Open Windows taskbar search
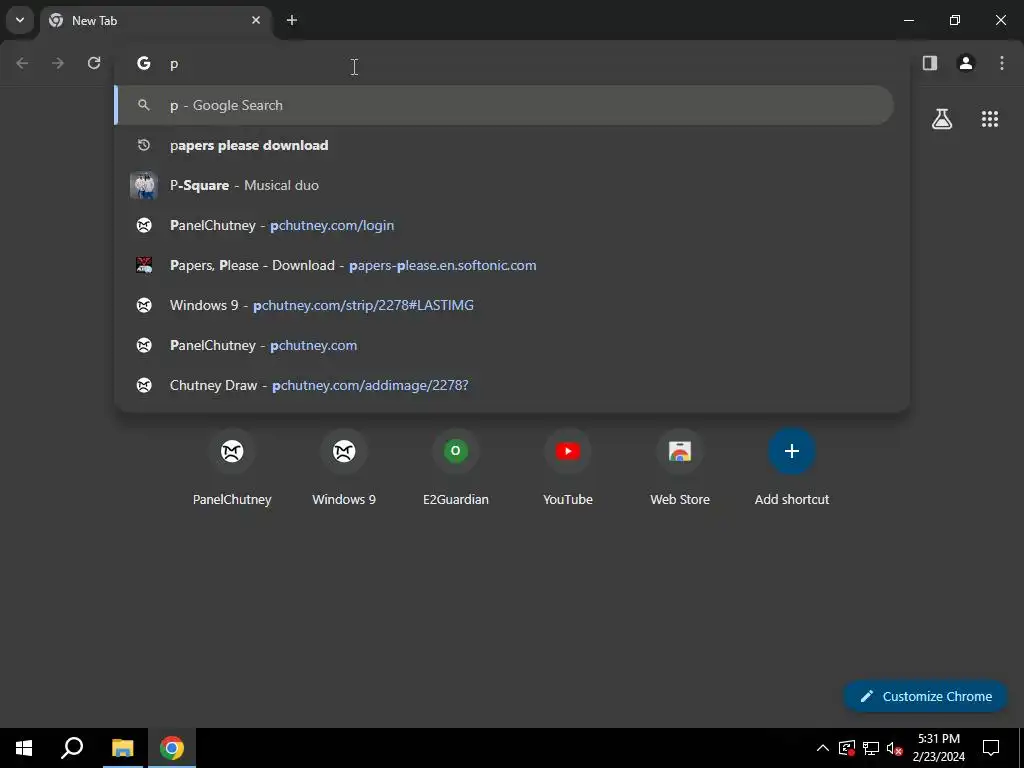 [72, 748]
